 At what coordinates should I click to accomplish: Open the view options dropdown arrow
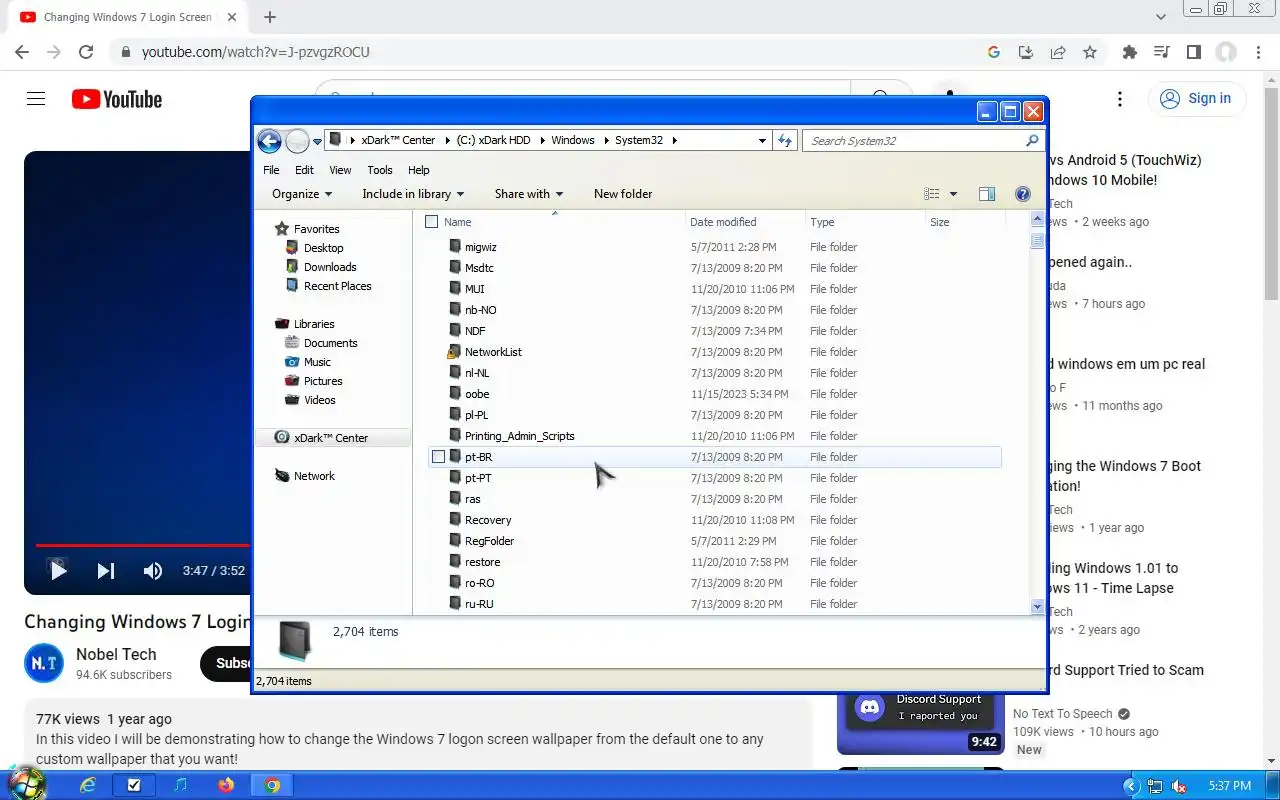pos(953,194)
